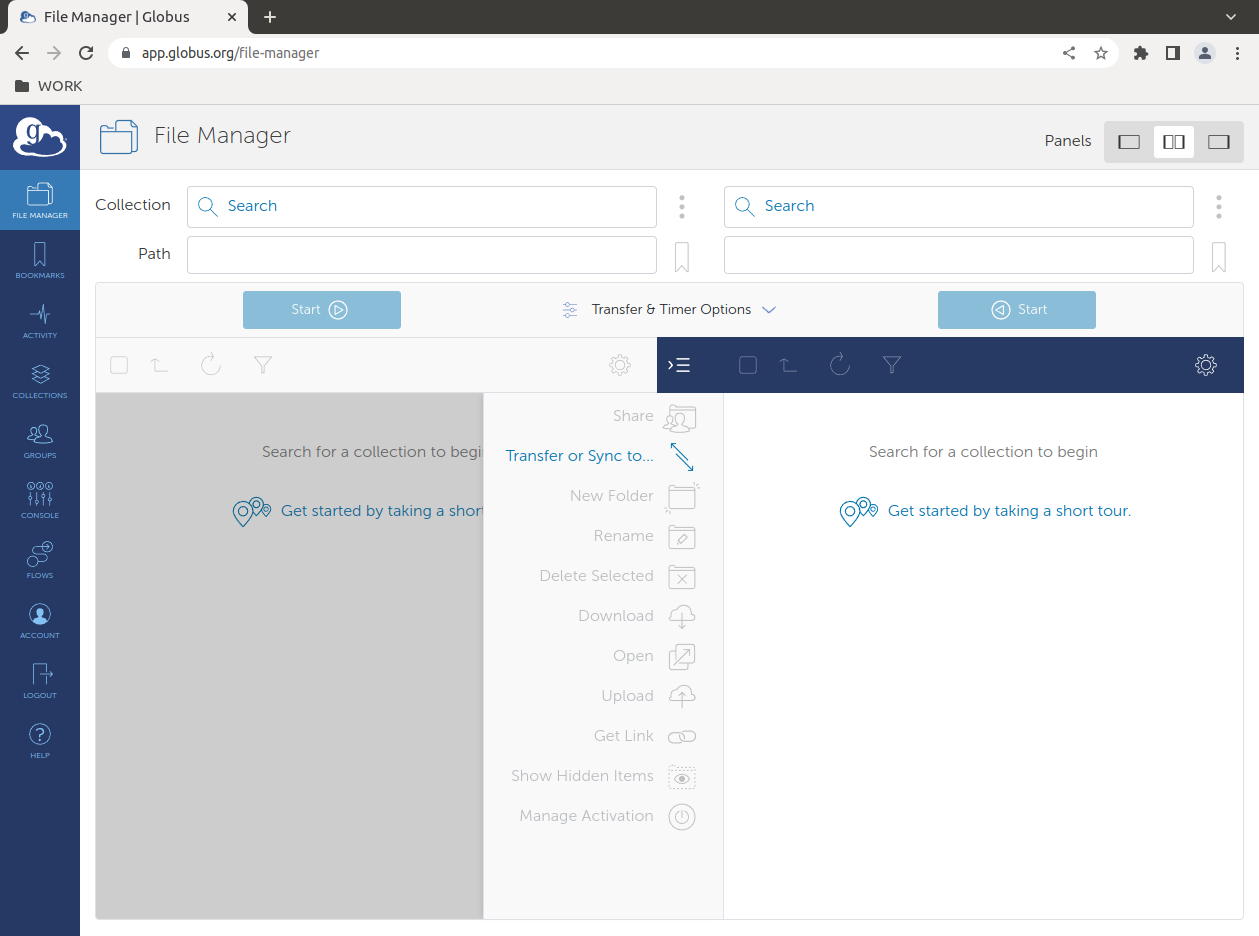The height and width of the screenshot is (936, 1259).
Task: Switch to single-panel layout view
Action: 1129,142
